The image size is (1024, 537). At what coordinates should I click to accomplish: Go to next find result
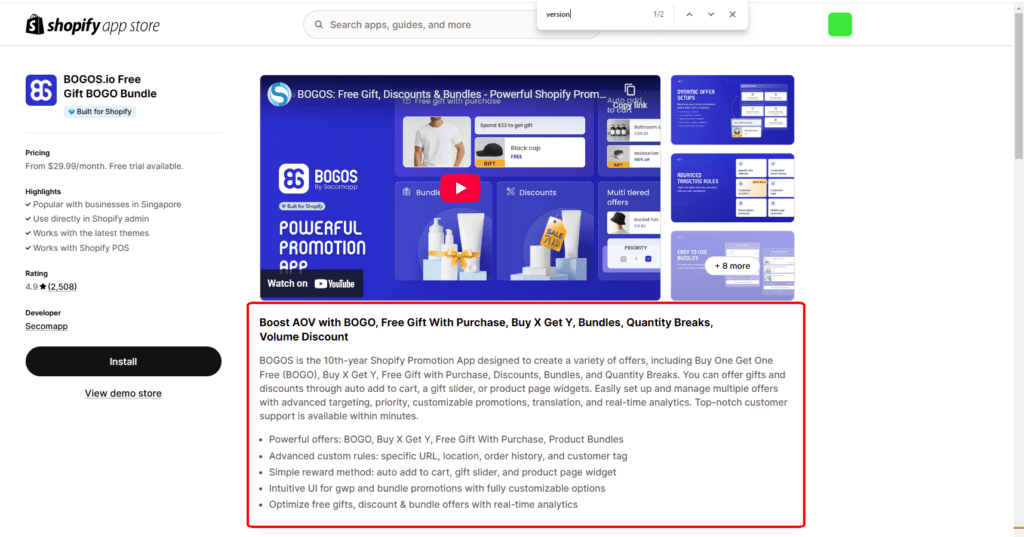[x=711, y=15]
